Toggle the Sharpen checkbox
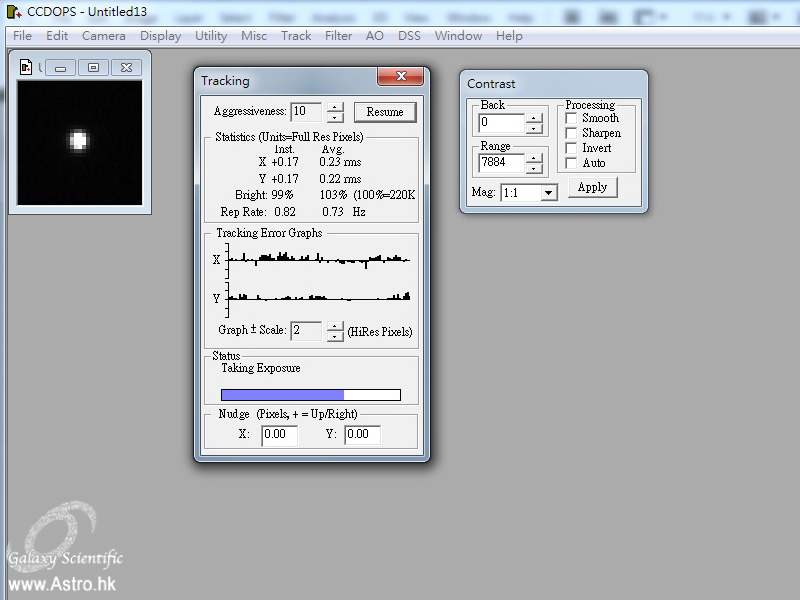 click(571, 133)
